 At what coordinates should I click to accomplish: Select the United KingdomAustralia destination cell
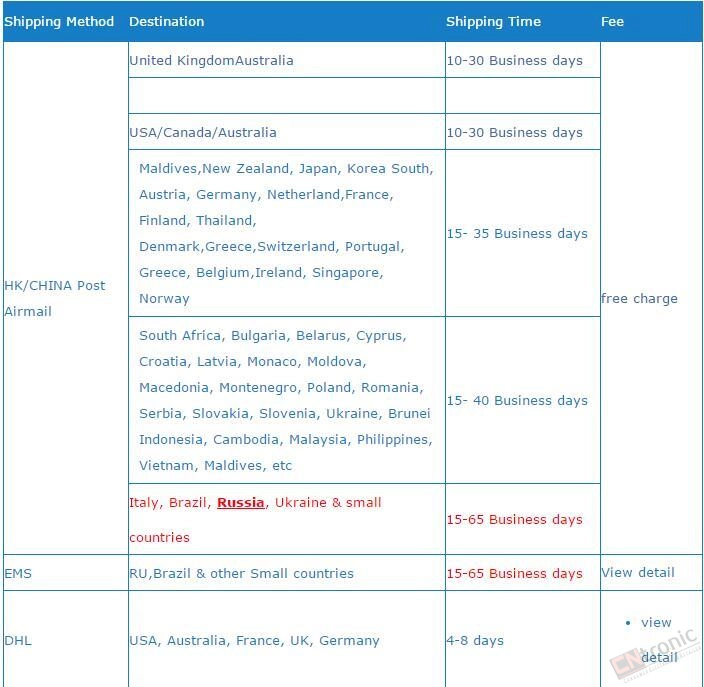(x=287, y=60)
